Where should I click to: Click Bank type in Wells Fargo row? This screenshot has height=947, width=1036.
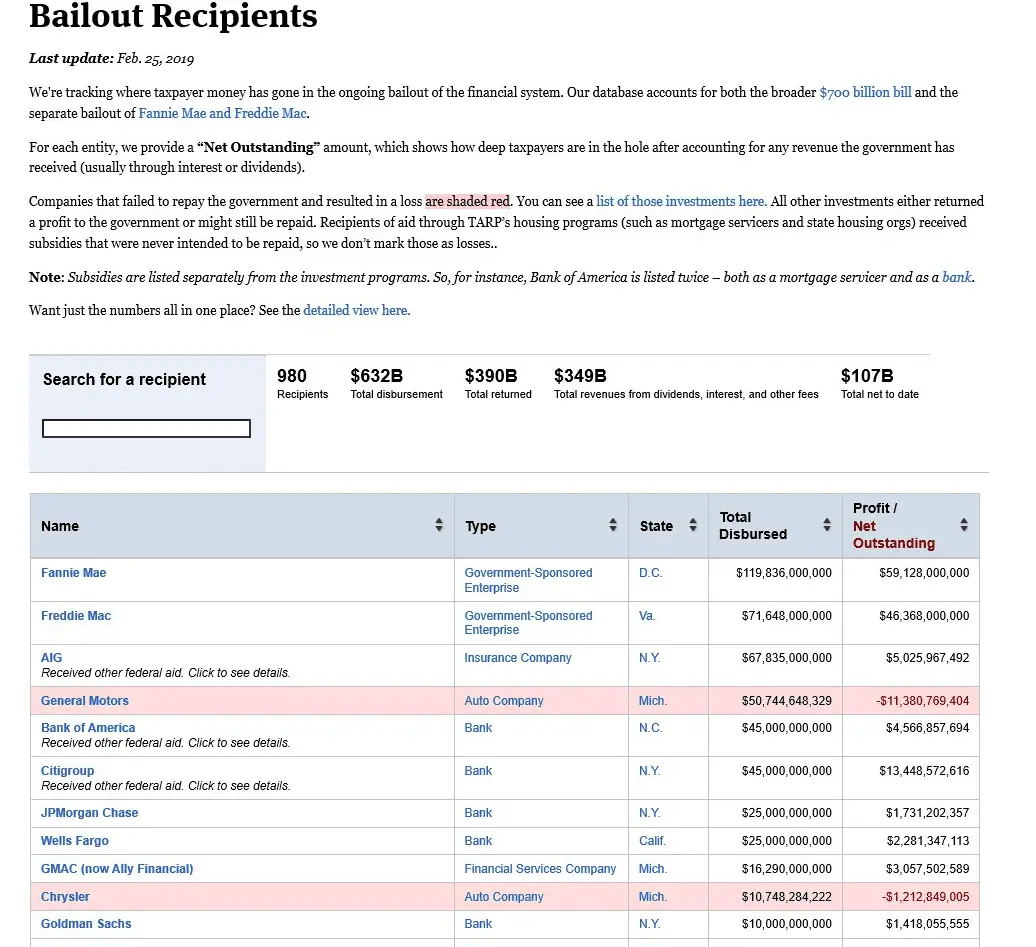(x=478, y=841)
